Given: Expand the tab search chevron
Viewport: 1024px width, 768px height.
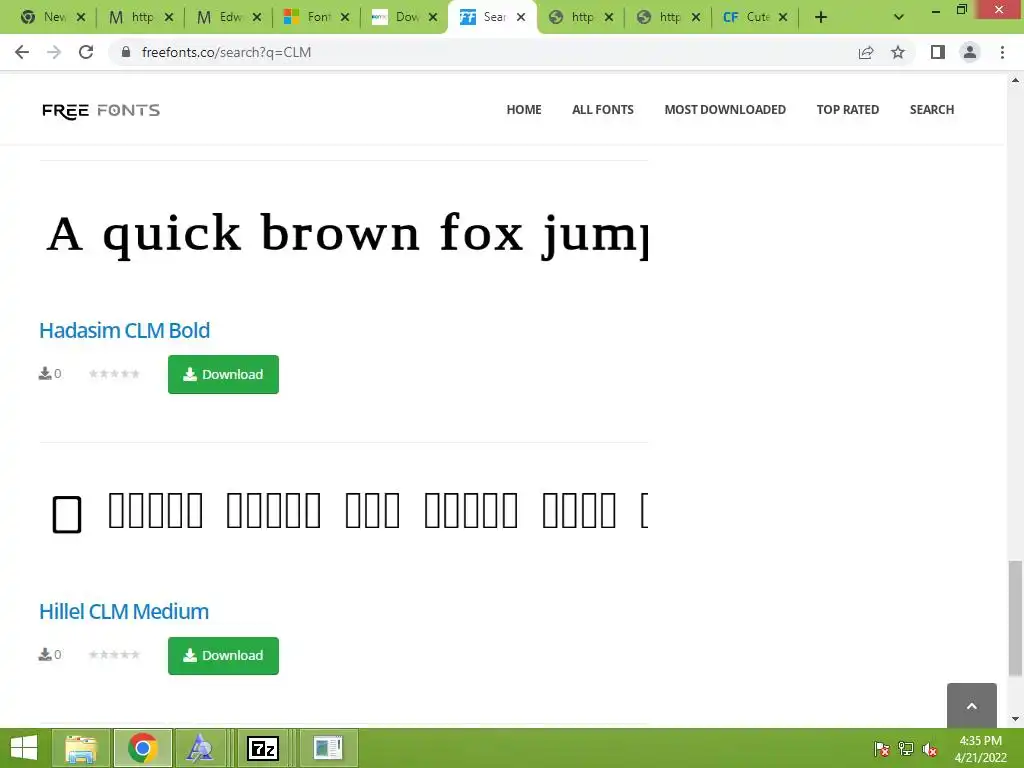Looking at the screenshot, I should 899,18.
